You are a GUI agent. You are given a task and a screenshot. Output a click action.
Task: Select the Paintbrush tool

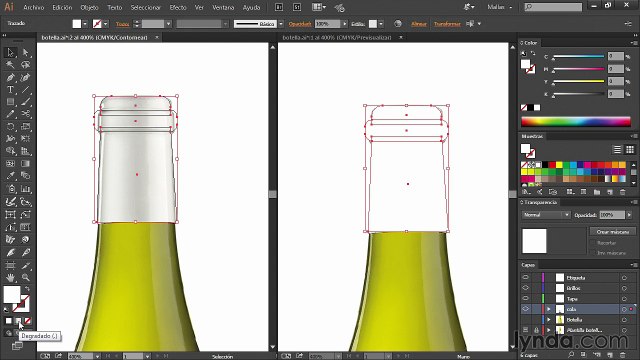(25, 102)
